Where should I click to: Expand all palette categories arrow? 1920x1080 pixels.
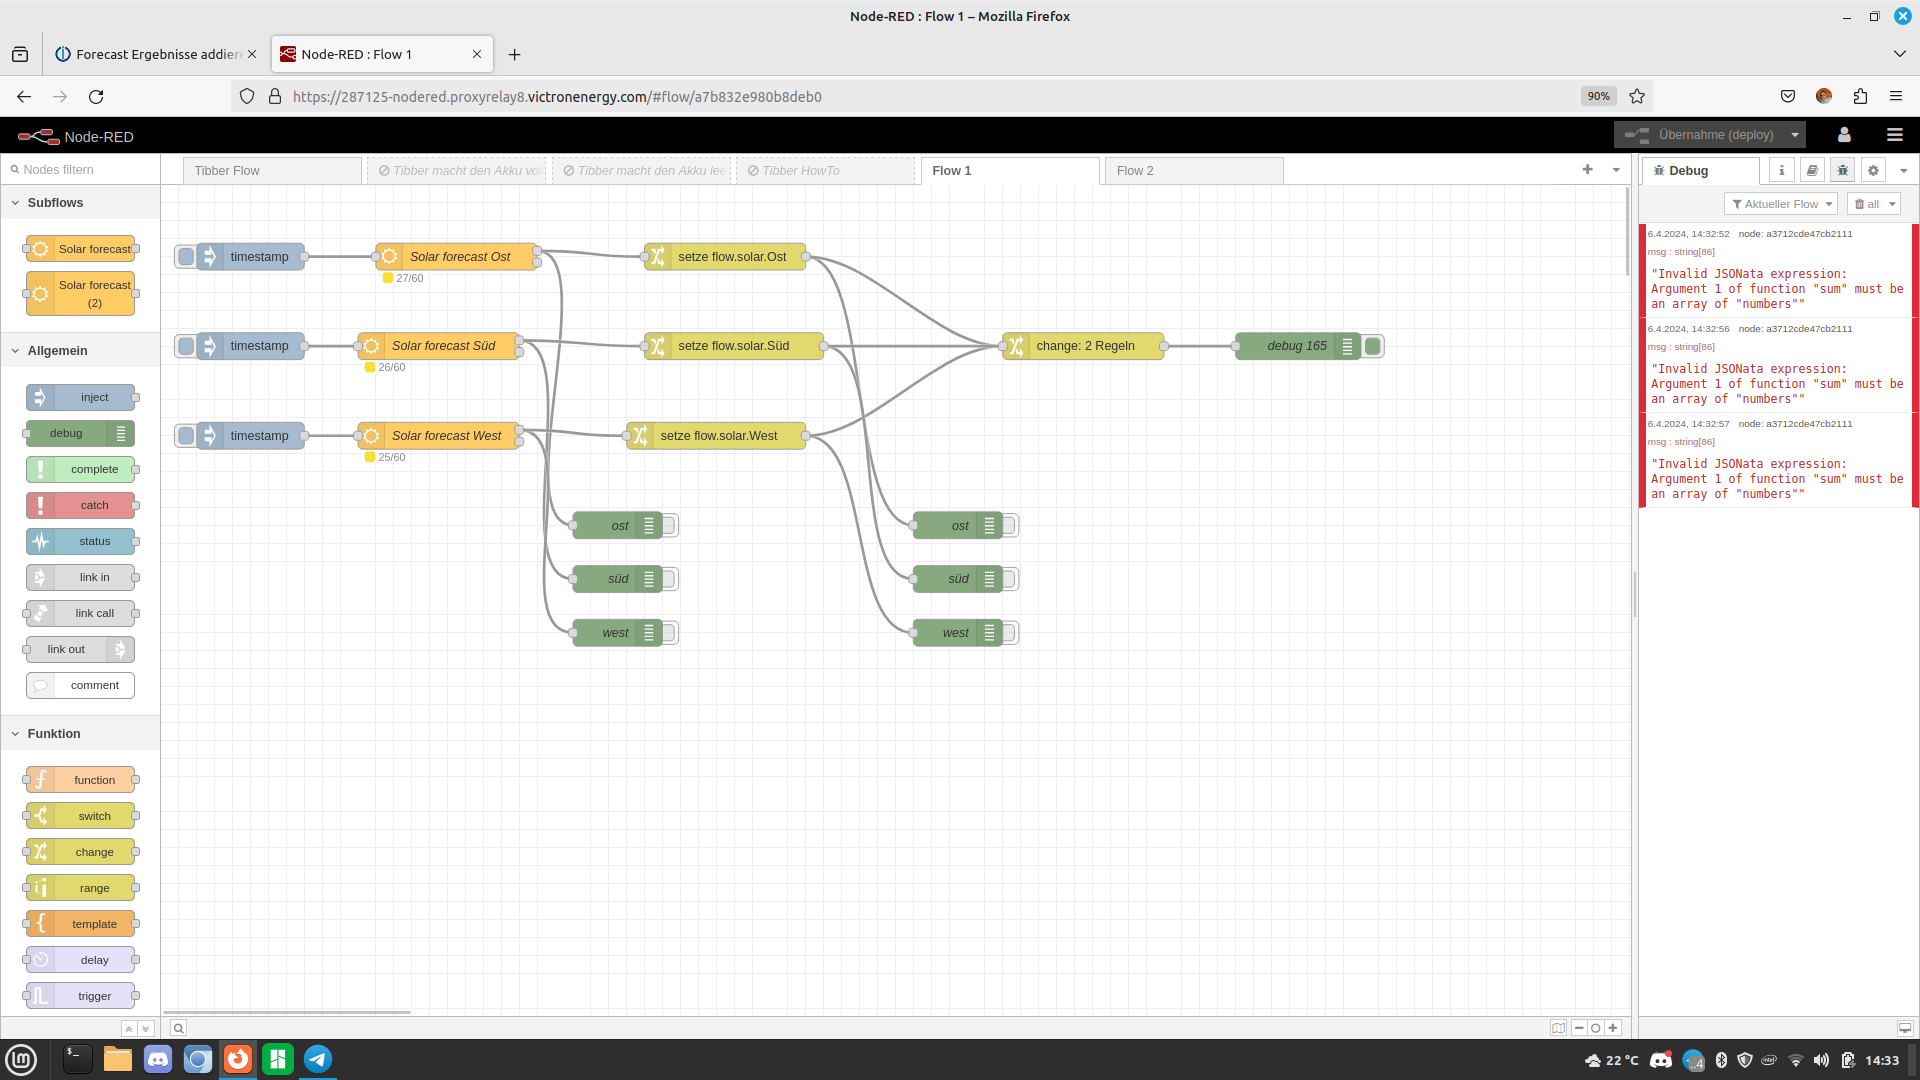[x=145, y=1028]
